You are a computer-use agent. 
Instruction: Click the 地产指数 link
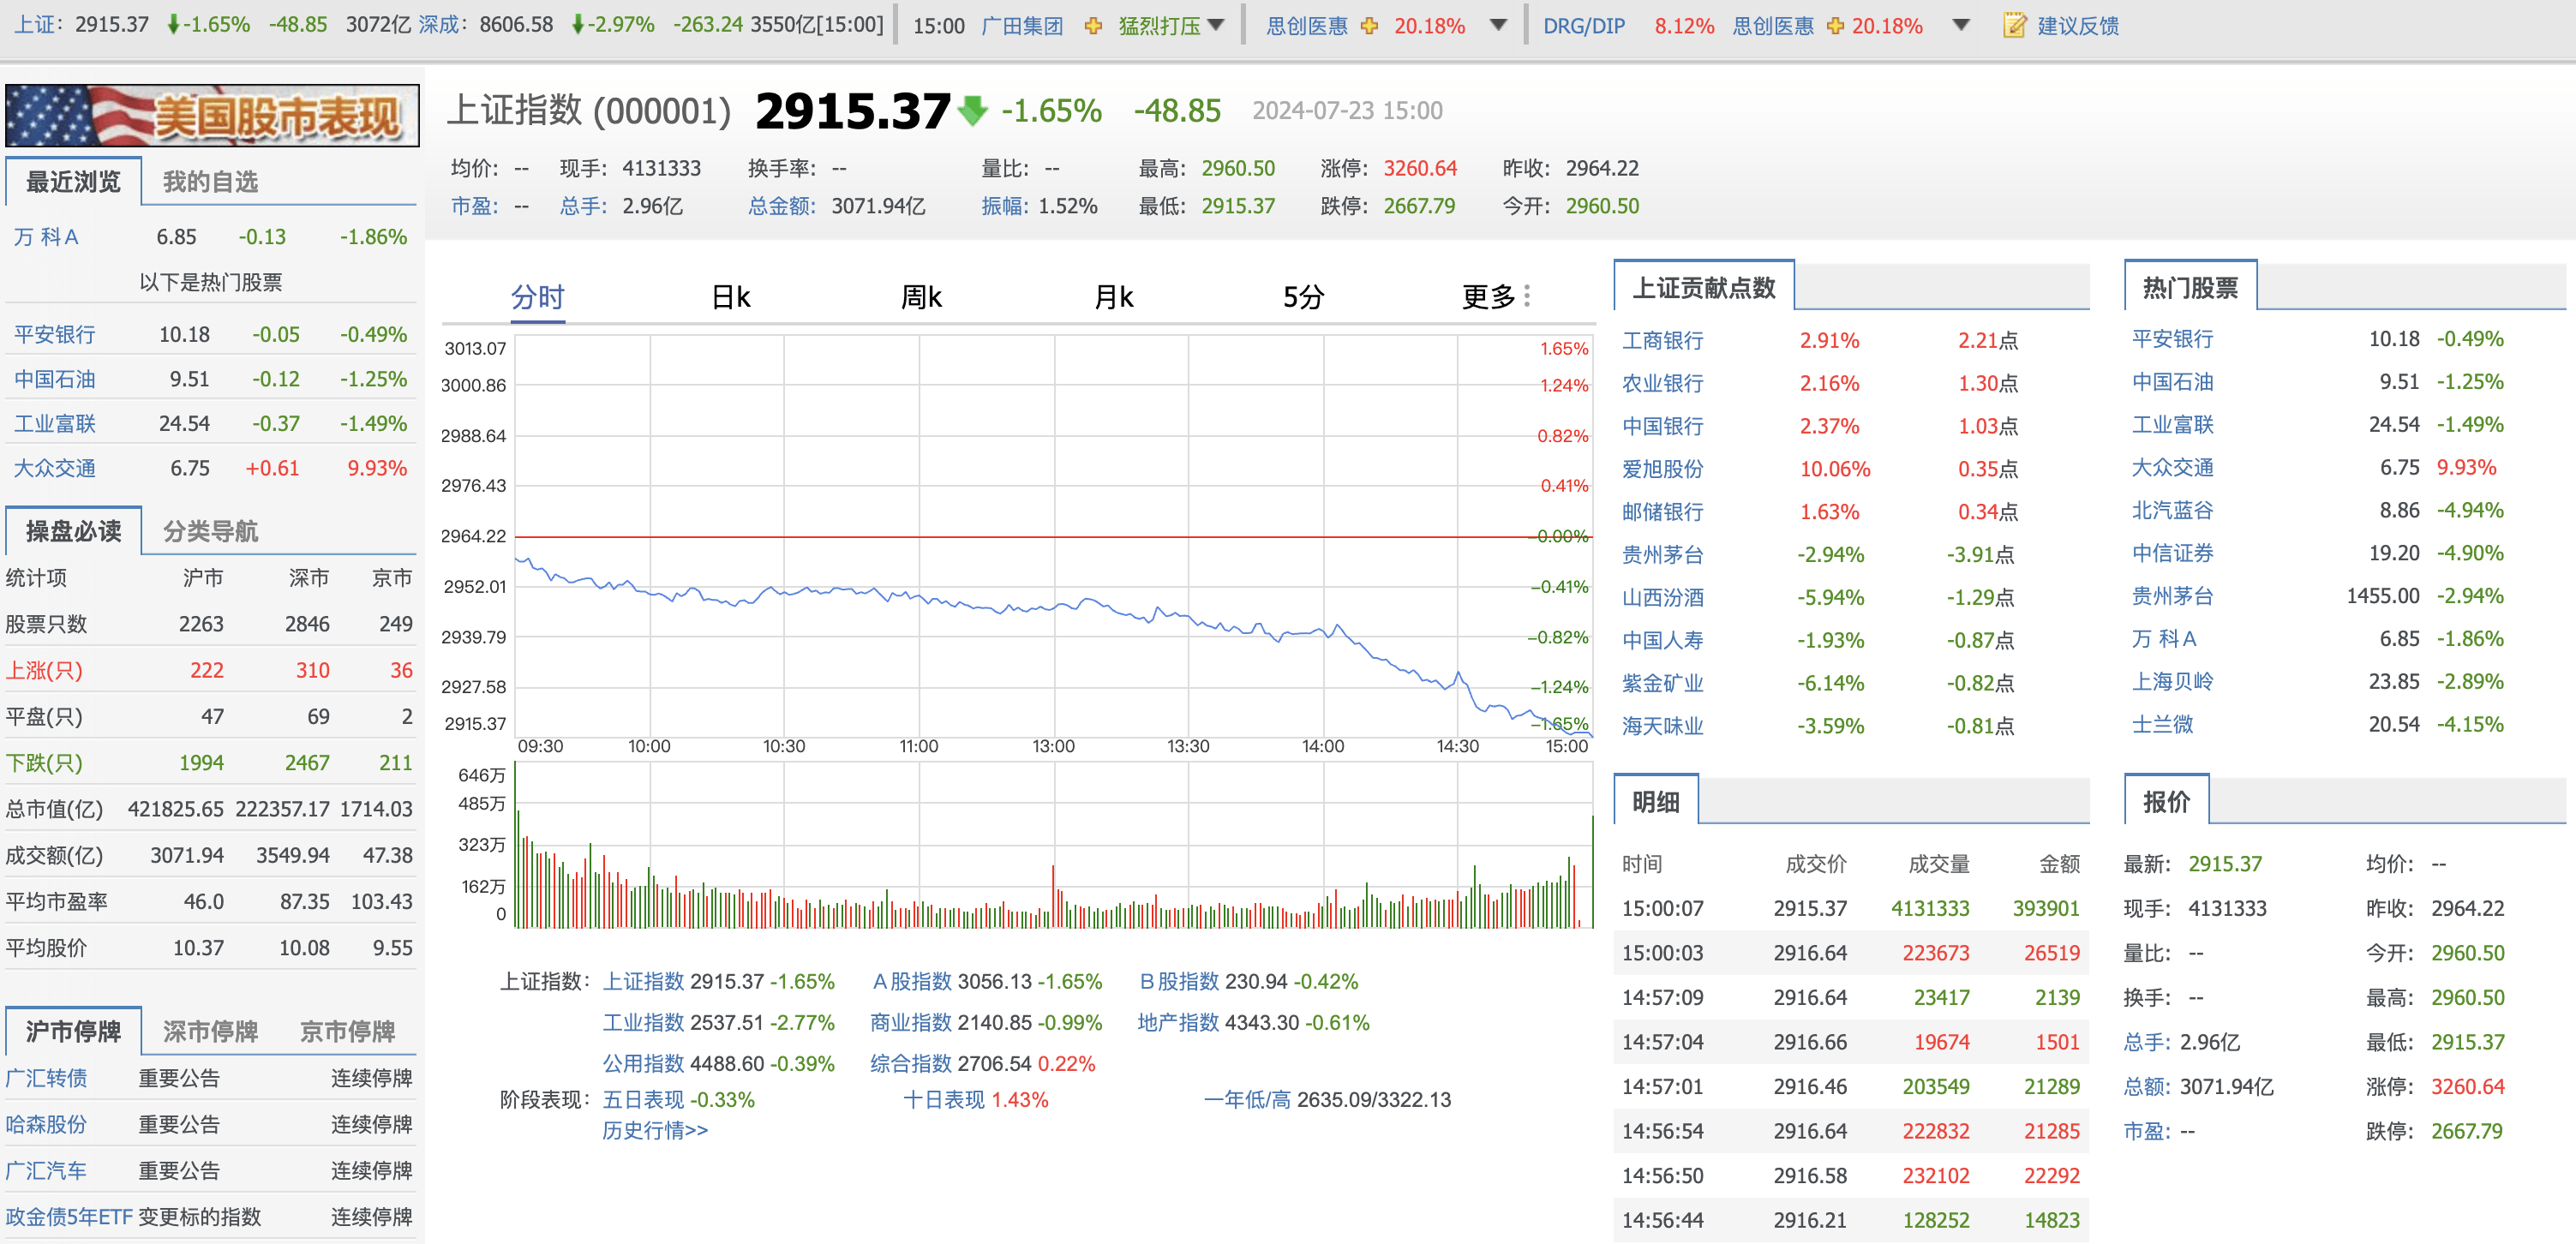(x=1178, y=1022)
